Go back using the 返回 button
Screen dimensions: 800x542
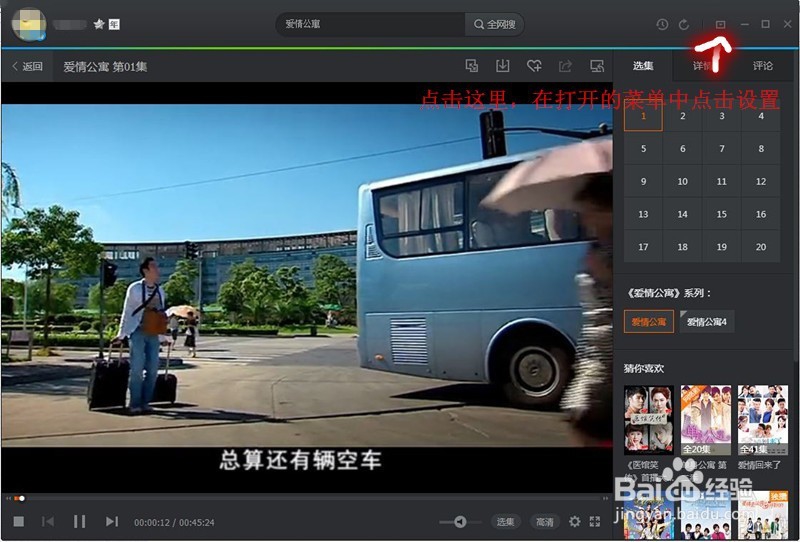coord(28,66)
